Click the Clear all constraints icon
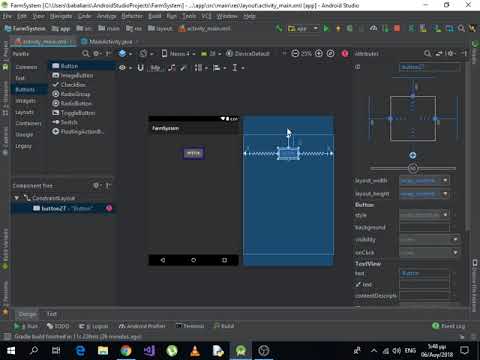480x360 pixels. [x=172, y=68]
